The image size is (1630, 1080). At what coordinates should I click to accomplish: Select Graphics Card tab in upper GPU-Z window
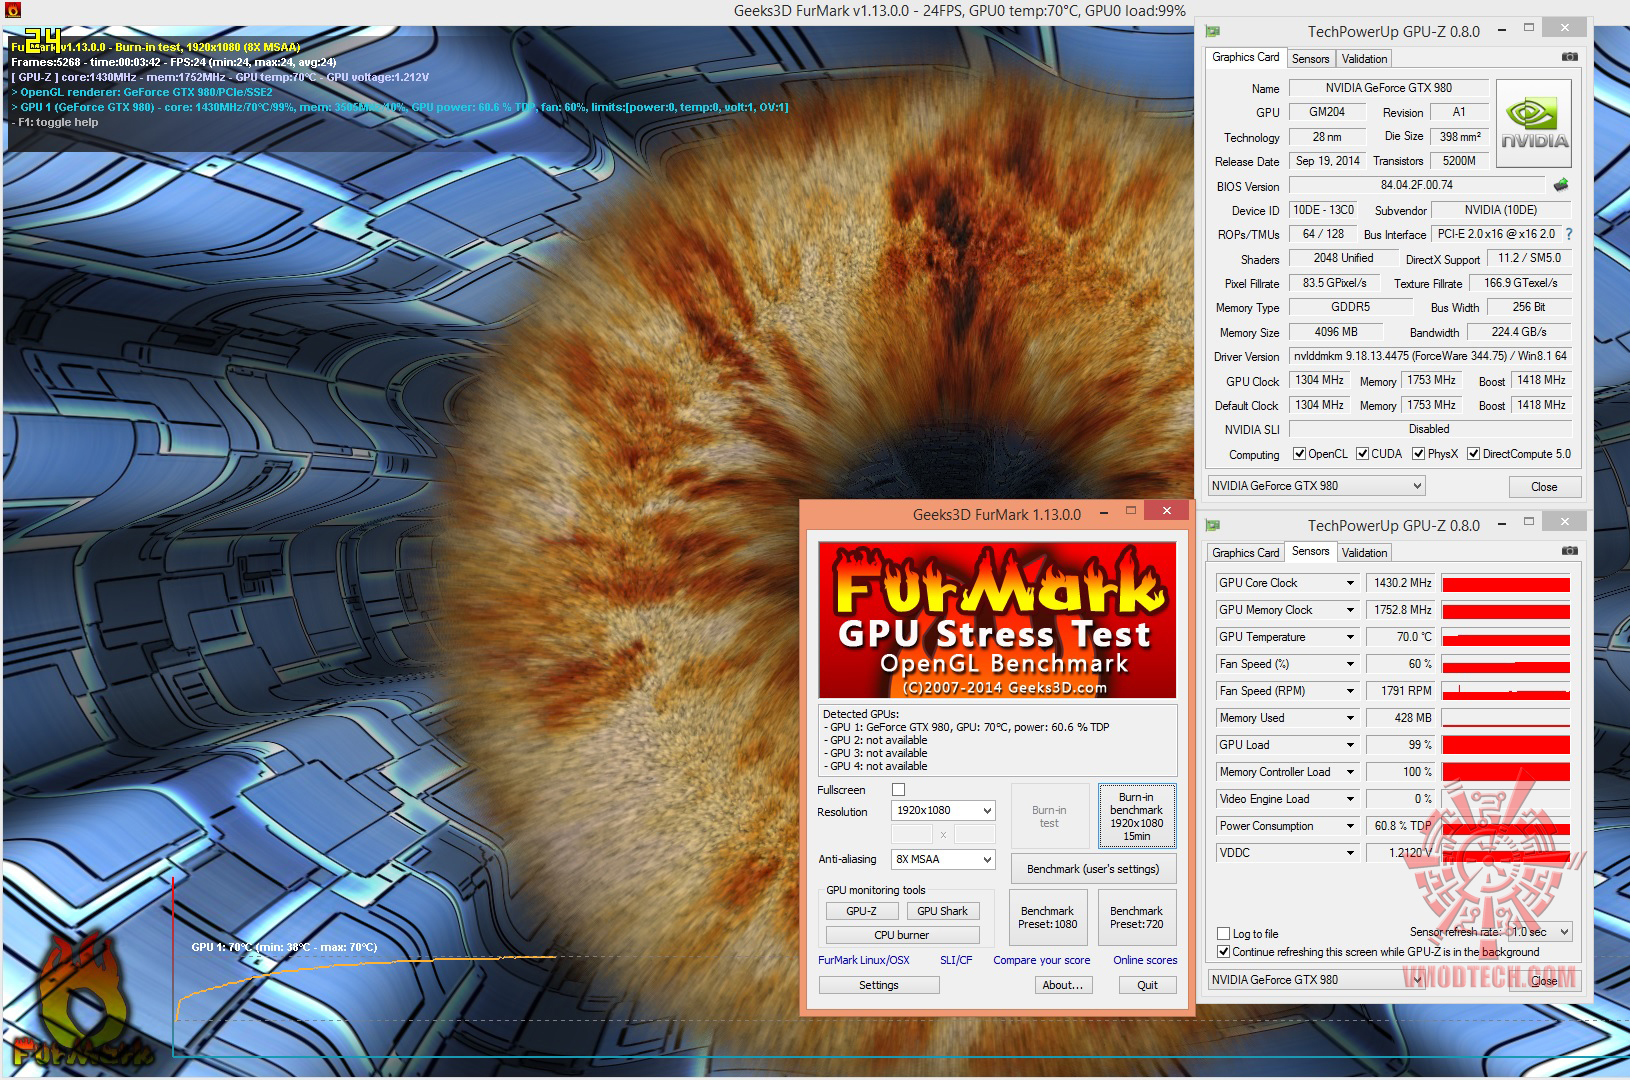coord(1245,57)
